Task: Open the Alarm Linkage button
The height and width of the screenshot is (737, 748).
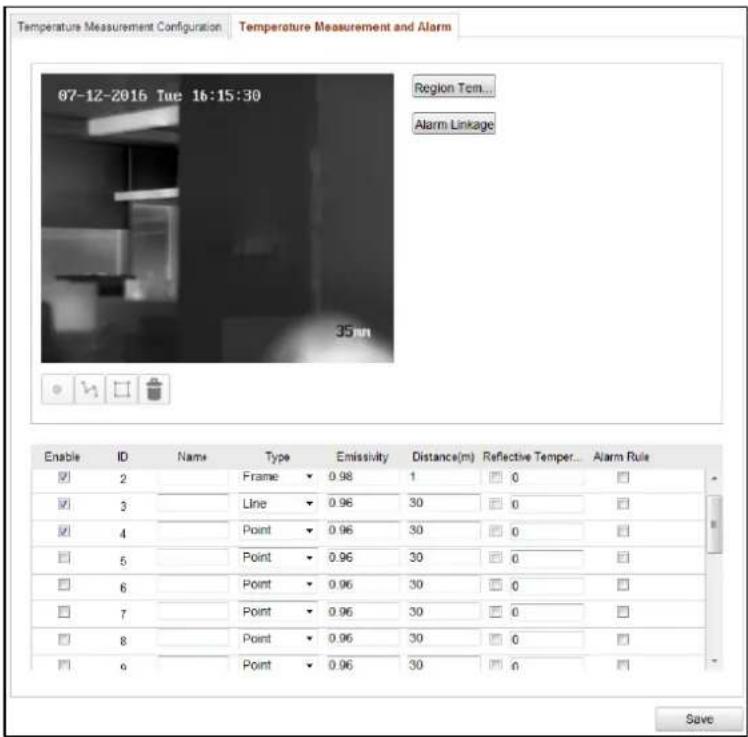Action: click(454, 124)
